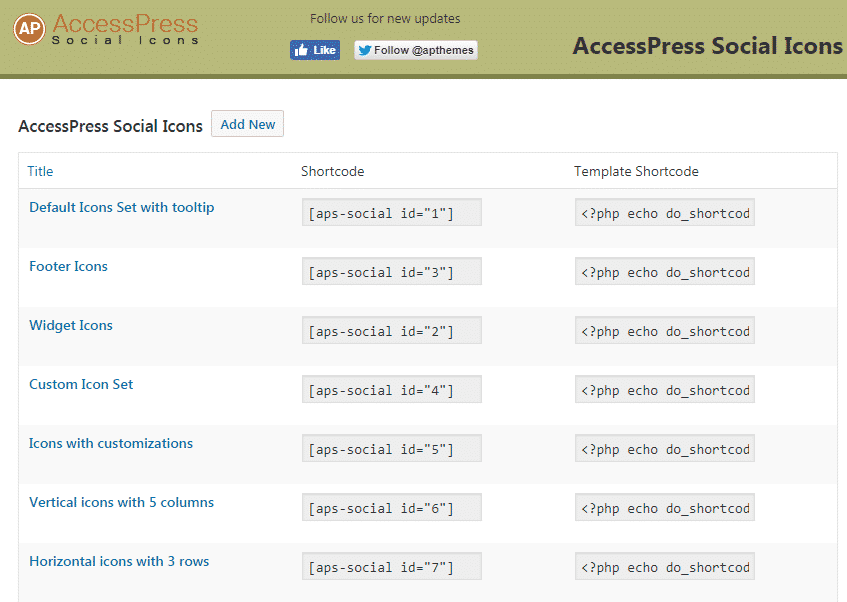This screenshot has height=602, width=847.
Task: Open the Widget Icons set
Action: point(71,325)
